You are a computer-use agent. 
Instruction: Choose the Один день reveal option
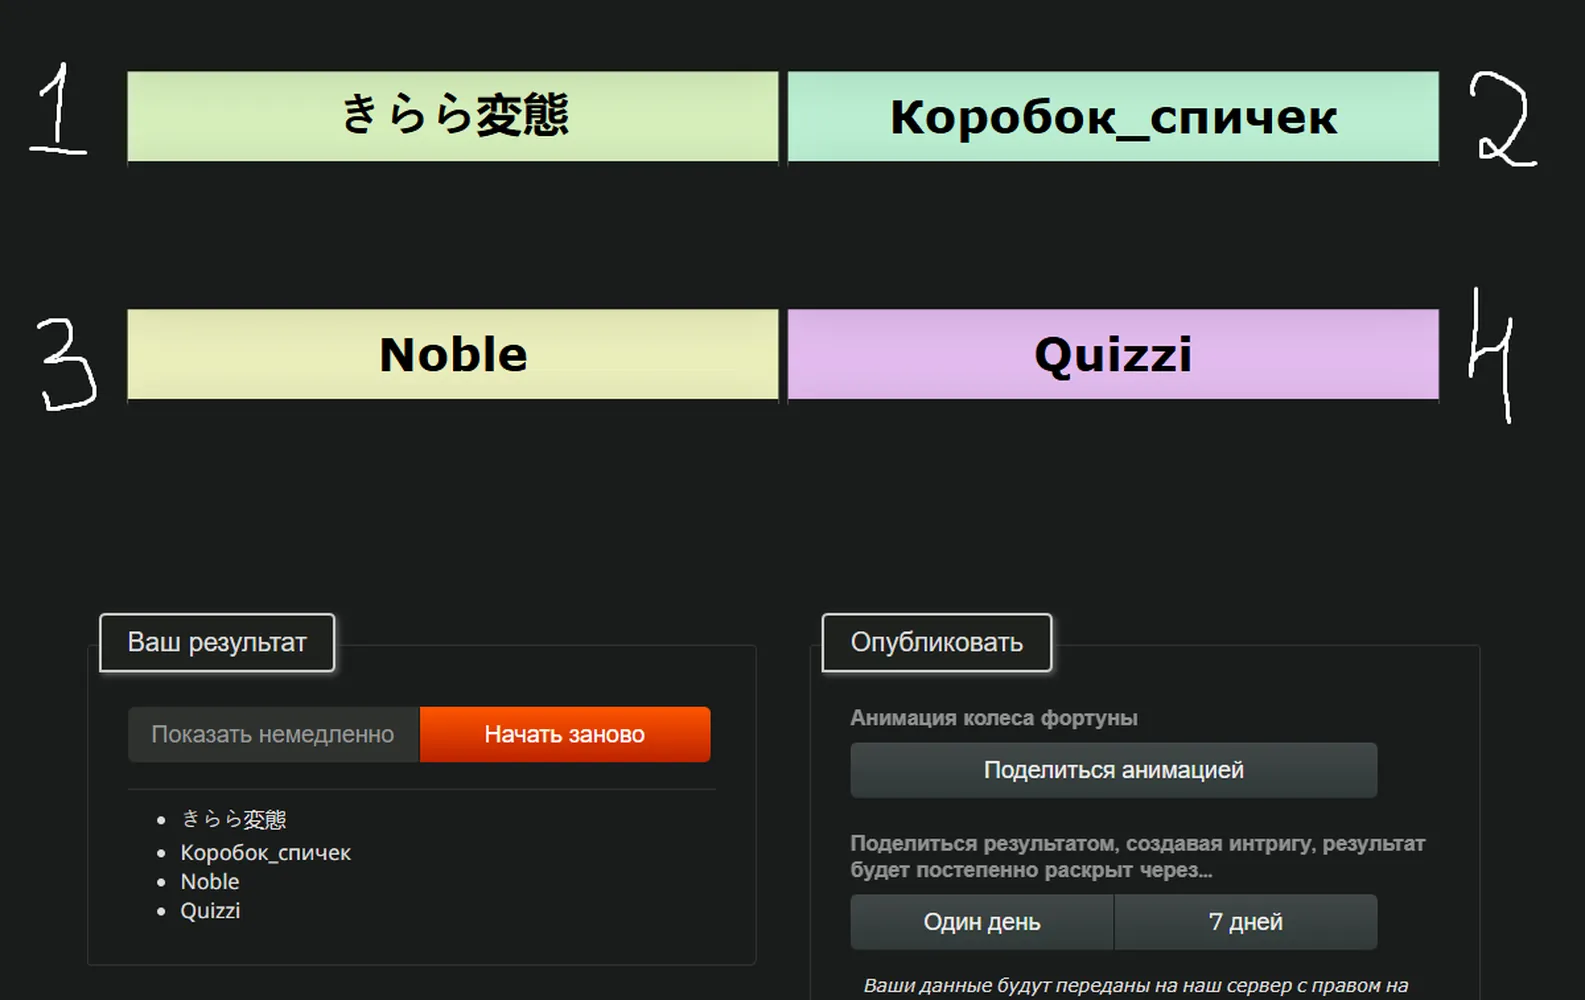(x=982, y=922)
